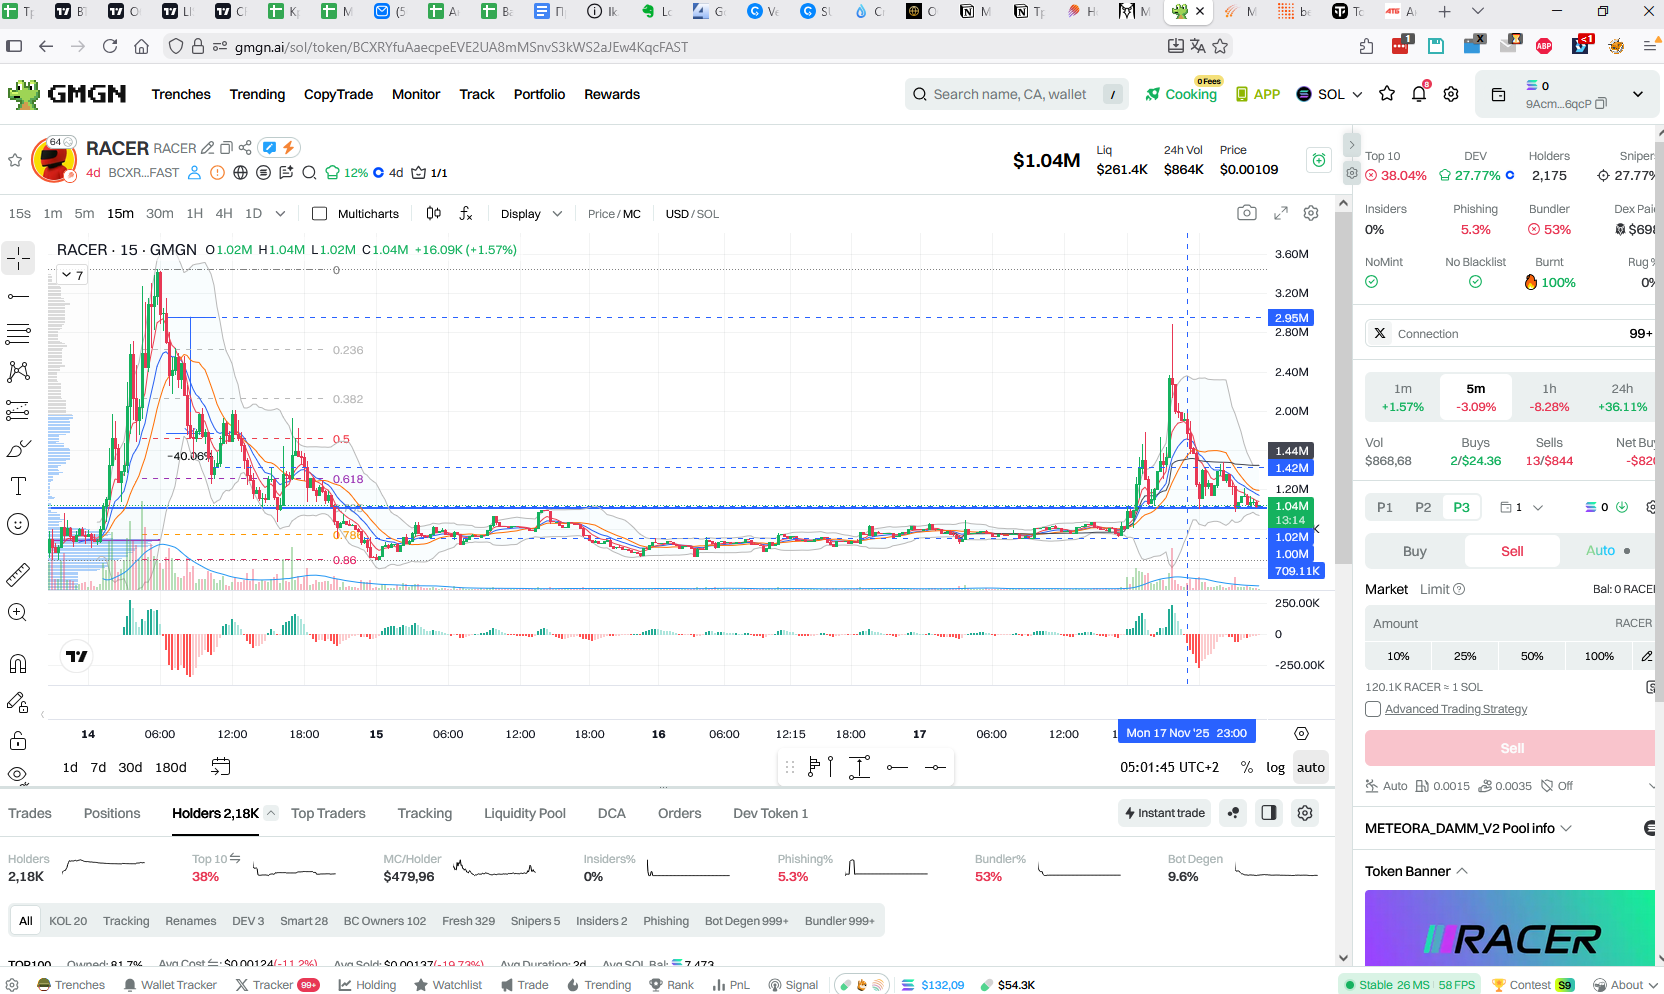The width and height of the screenshot is (1664, 994).
Task: Open the SOL network dropdown
Action: (1330, 94)
